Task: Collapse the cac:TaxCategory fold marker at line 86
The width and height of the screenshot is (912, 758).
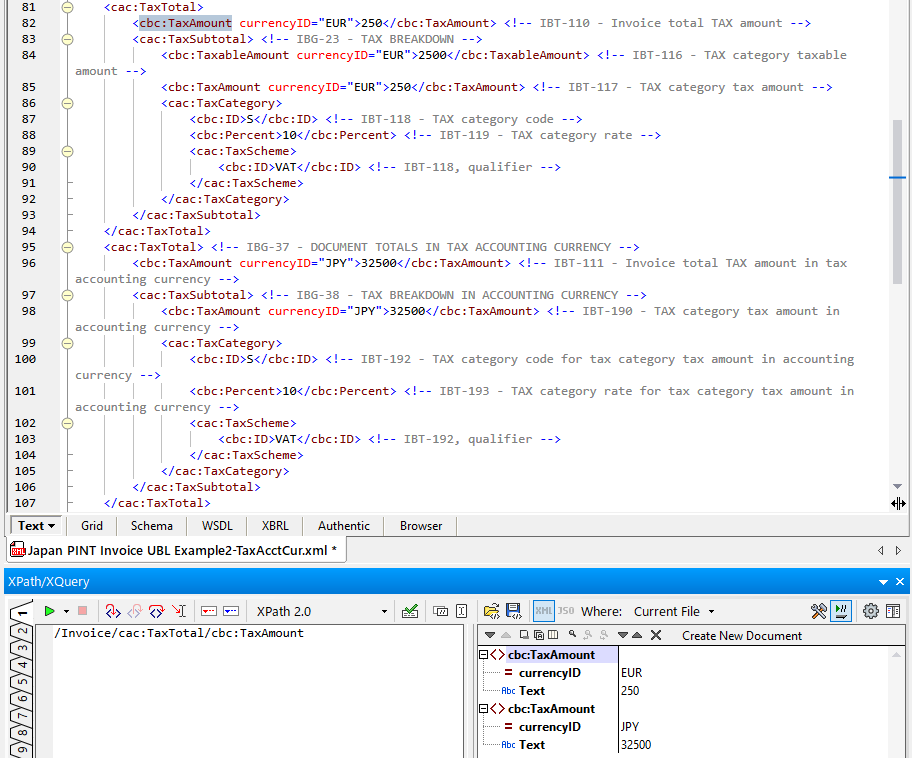Action: (67, 103)
